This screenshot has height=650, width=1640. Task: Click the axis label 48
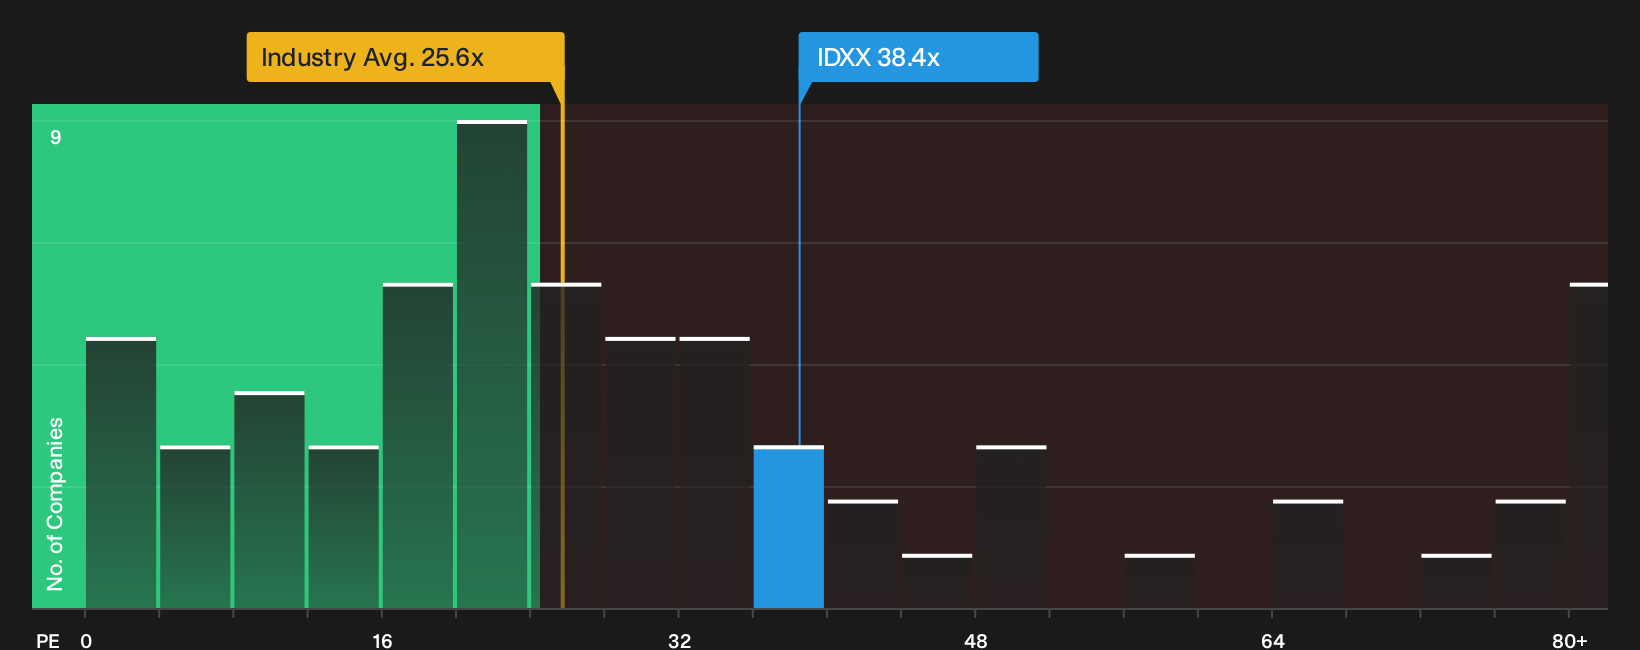(x=976, y=640)
